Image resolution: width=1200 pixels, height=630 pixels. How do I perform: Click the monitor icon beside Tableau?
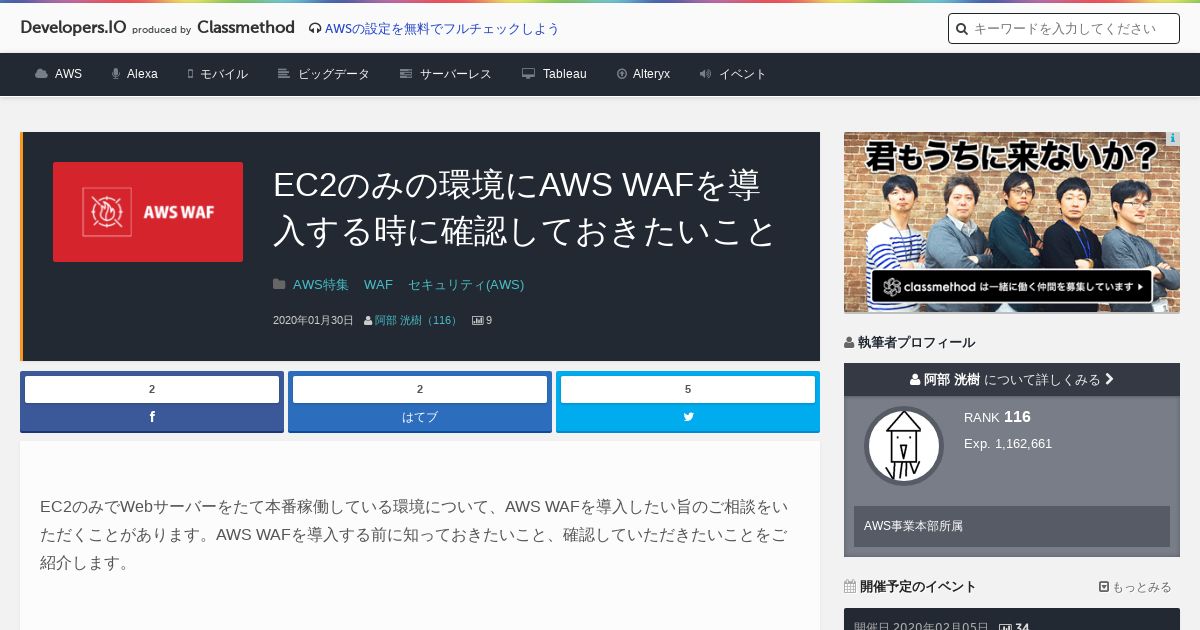529,74
